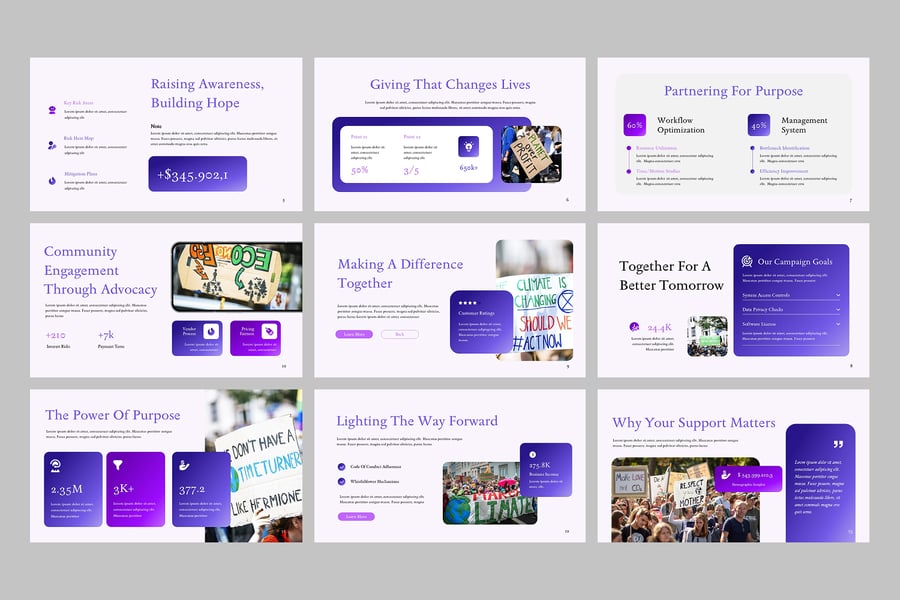Viewport: 900px width, 600px height.
Task: Click the pie chart icon in Vendor Process card
Action: (x=211, y=331)
